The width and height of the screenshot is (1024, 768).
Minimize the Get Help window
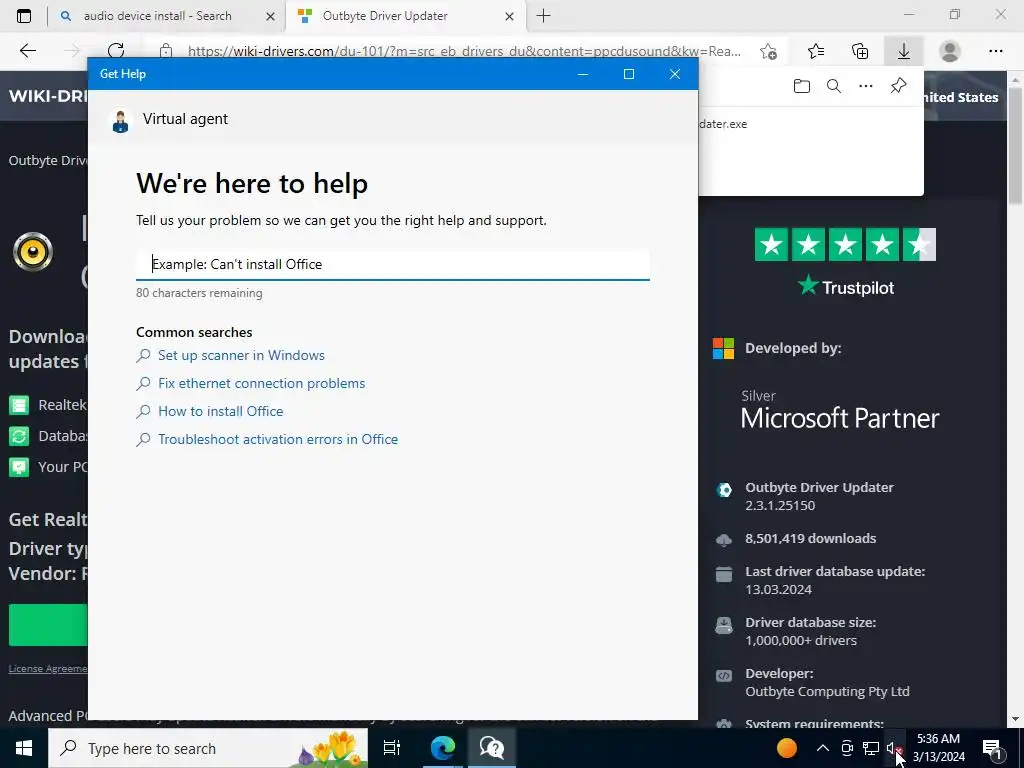pyautogui.click(x=583, y=74)
